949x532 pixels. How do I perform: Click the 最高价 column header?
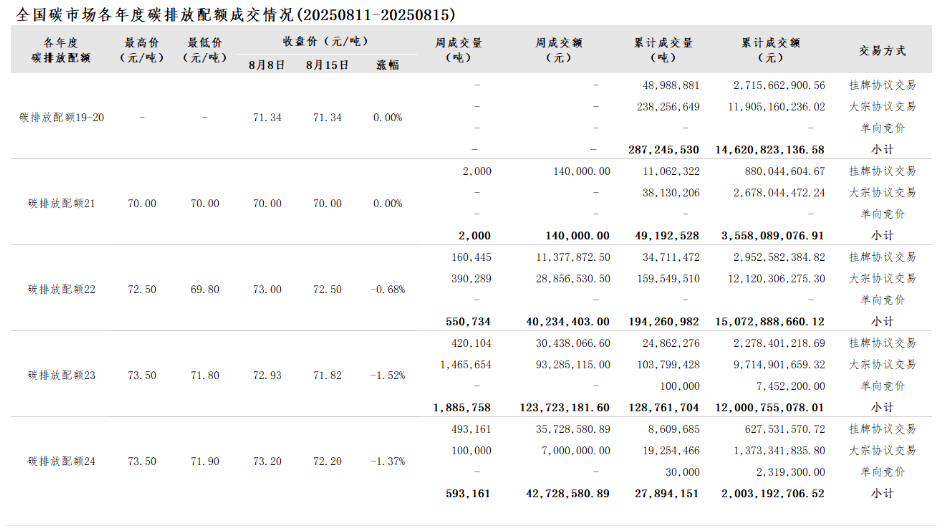pos(142,50)
